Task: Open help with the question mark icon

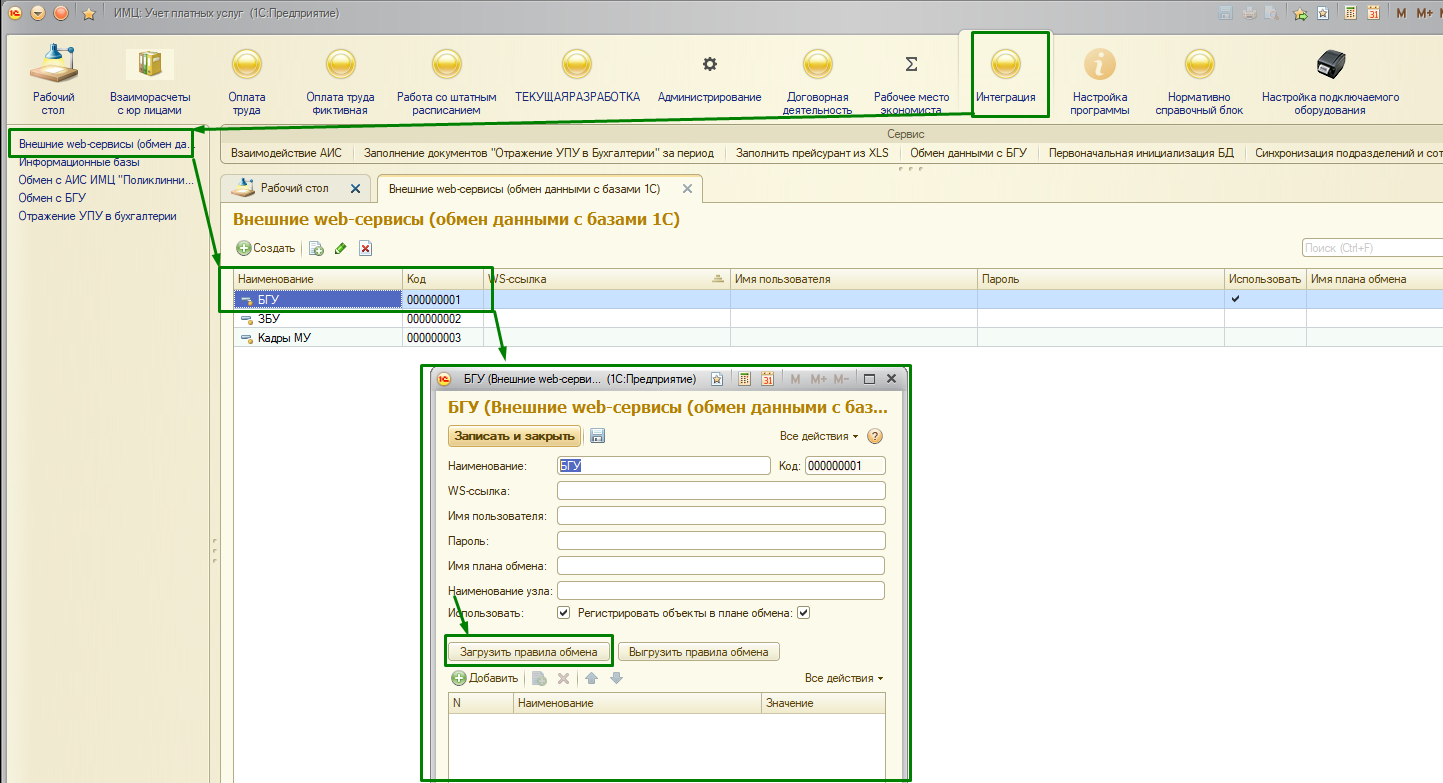Action: tap(875, 436)
